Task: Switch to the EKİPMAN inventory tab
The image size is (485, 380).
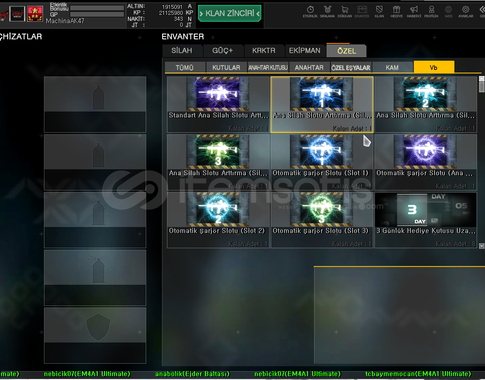Action: tap(305, 51)
